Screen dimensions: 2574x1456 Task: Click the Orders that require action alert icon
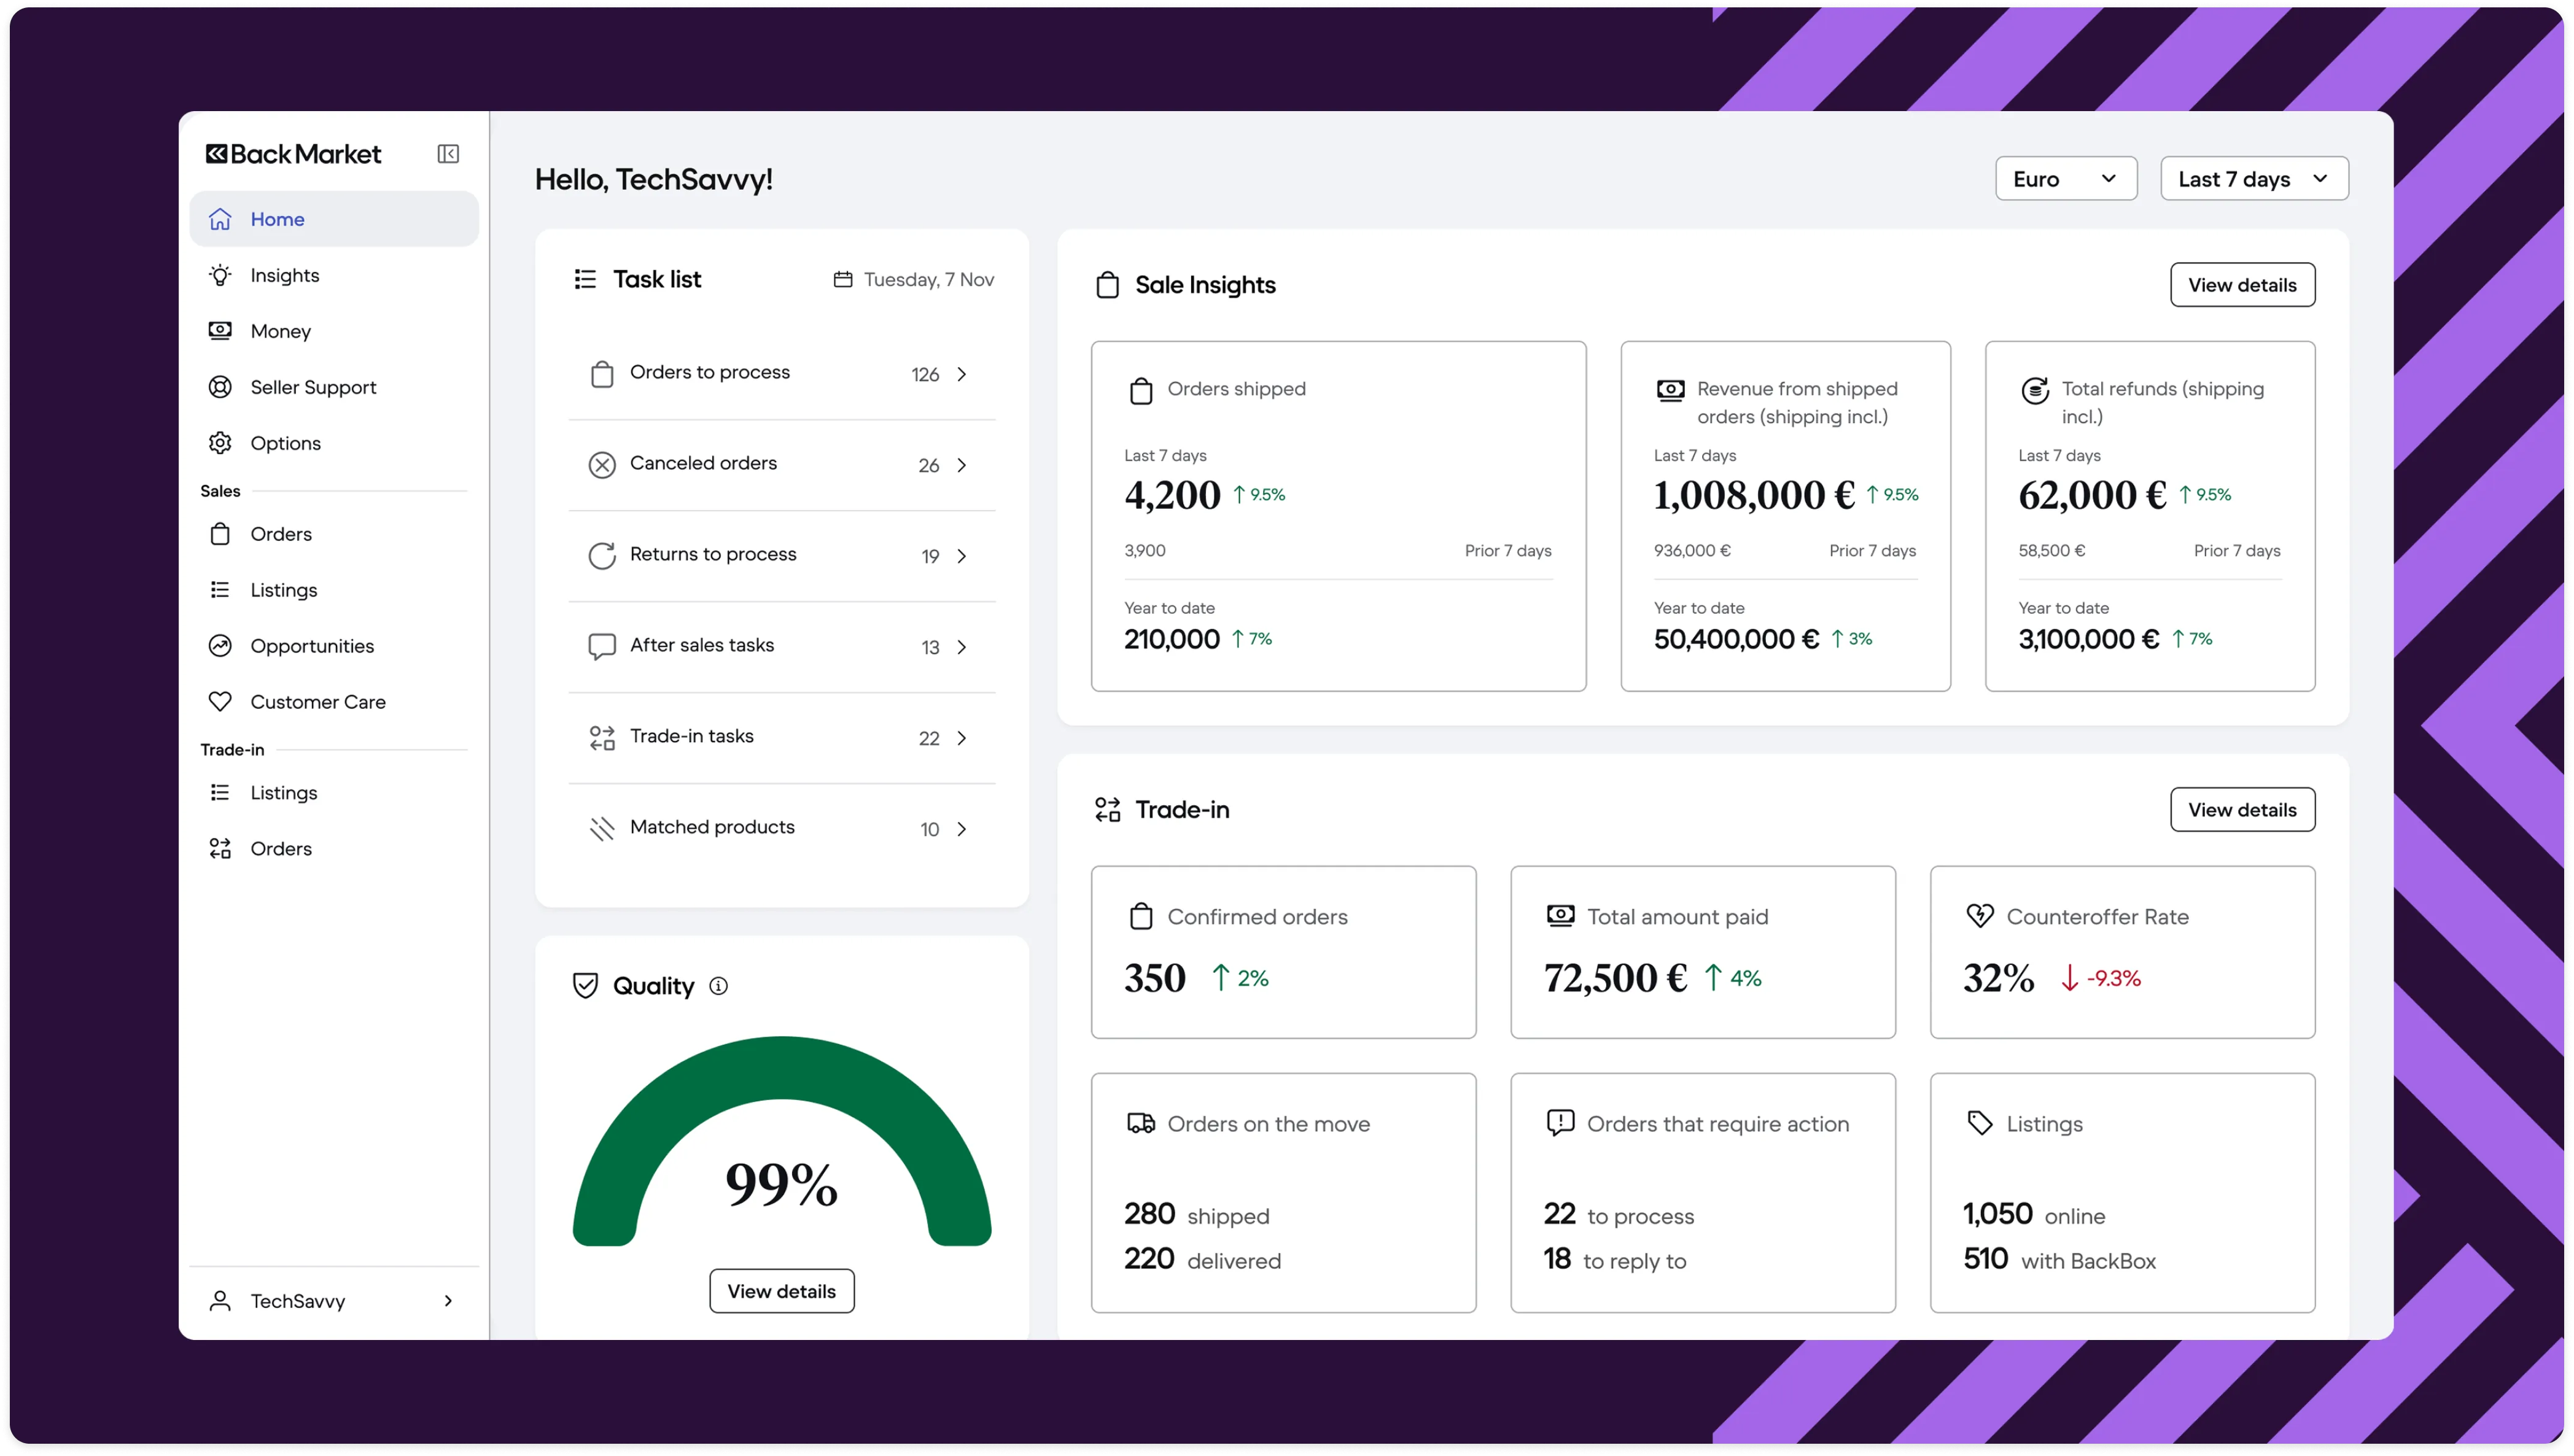click(x=1560, y=1124)
